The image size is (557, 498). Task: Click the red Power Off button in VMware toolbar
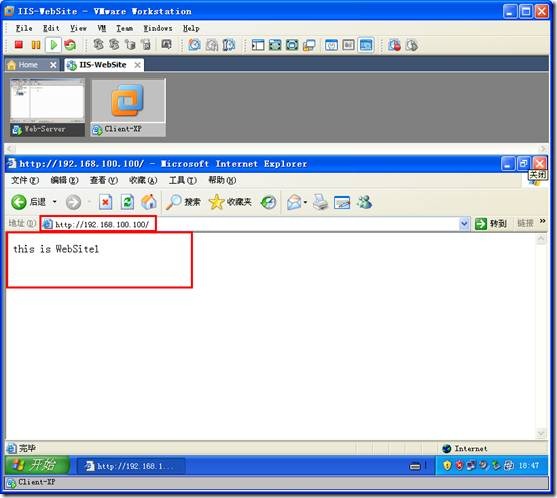(19, 45)
